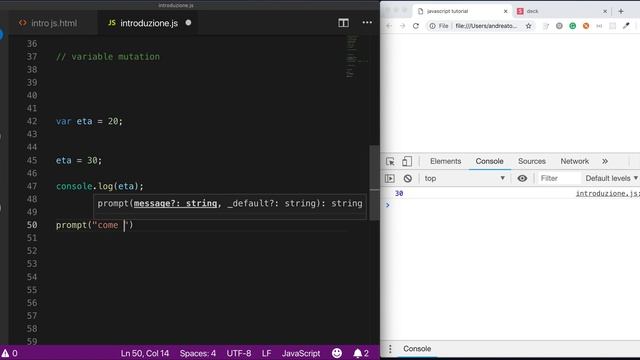
Task: Open the introduzione.js source link
Action: pos(607,193)
